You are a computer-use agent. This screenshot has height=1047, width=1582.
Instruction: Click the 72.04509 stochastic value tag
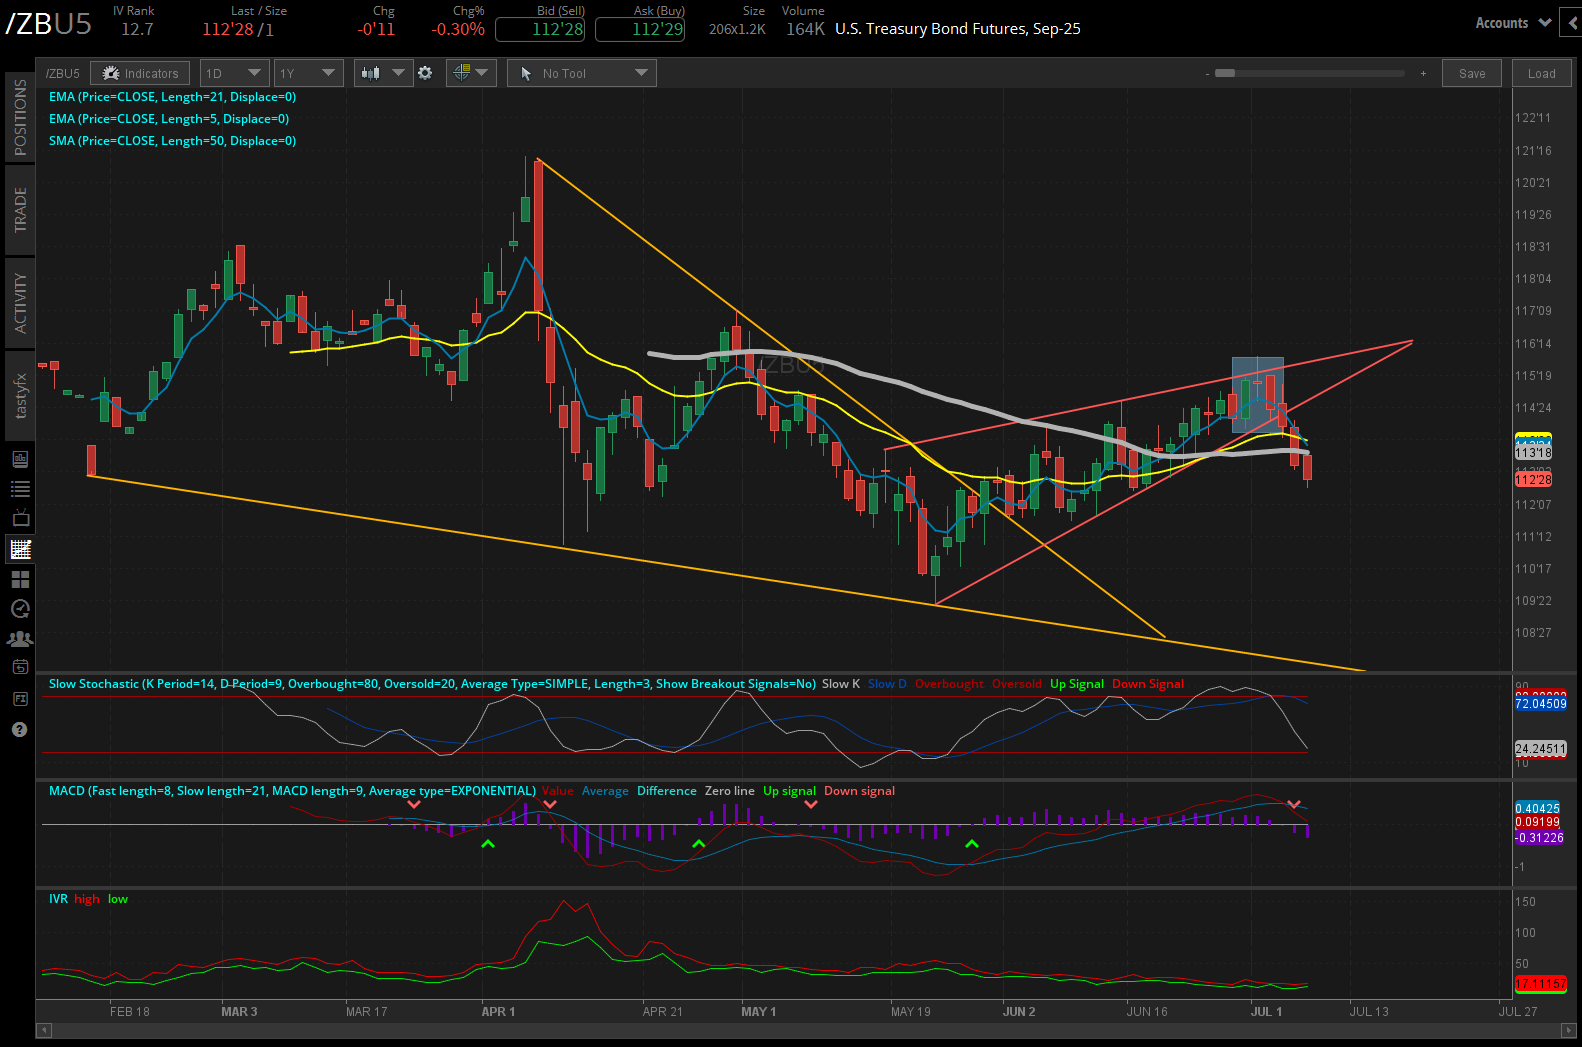coord(1541,704)
